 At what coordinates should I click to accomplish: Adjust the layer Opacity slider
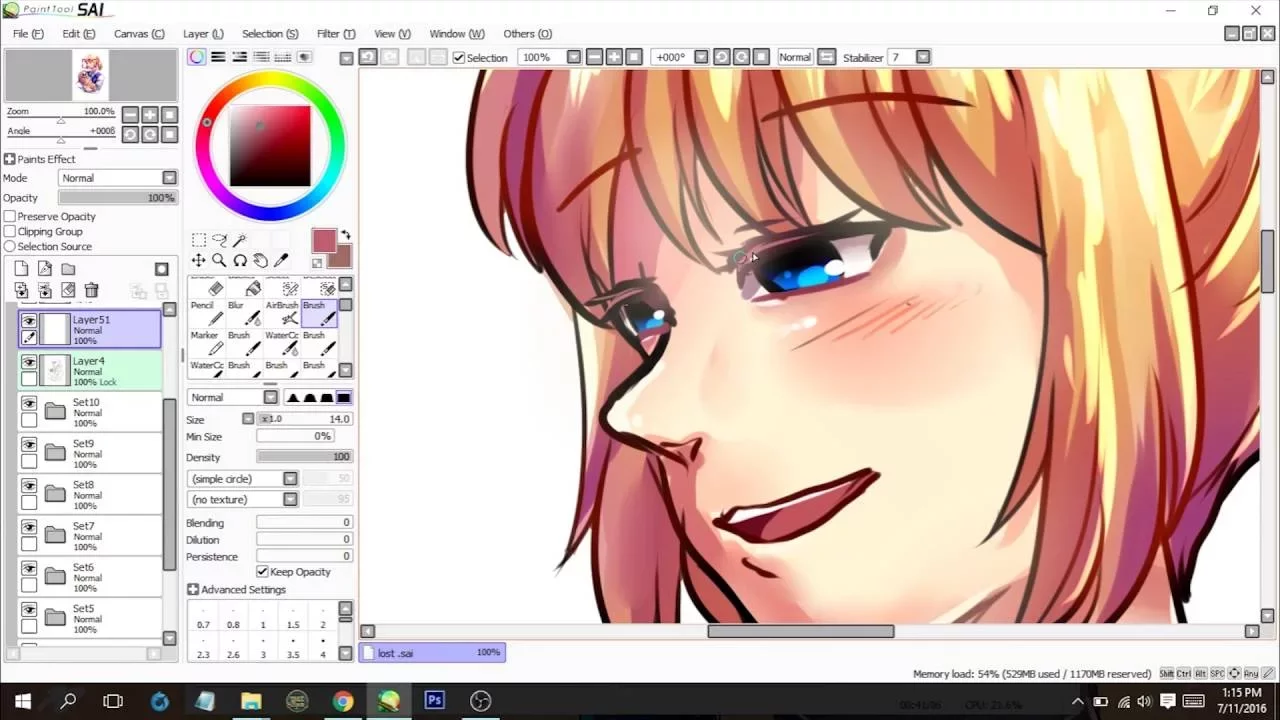coord(117,198)
